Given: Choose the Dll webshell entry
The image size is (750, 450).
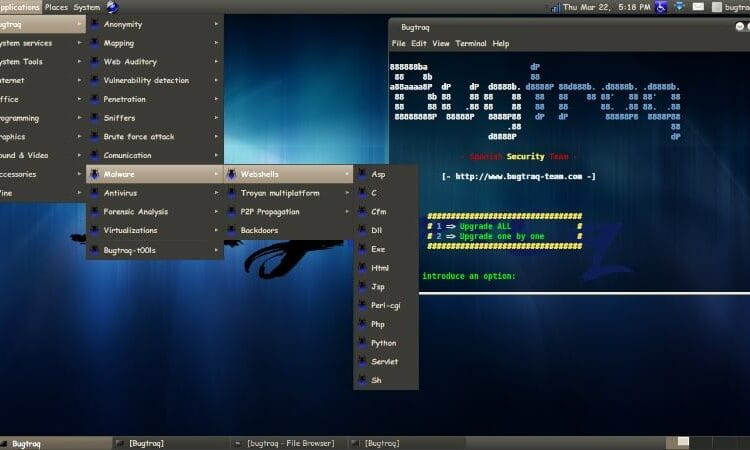Looking at the screenshot, I should 386,230.
